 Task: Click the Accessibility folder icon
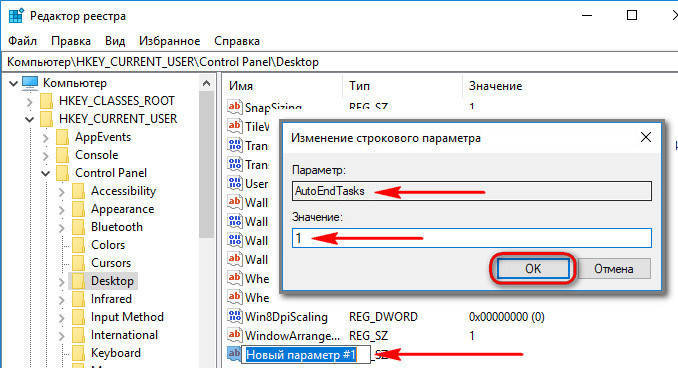tap(78, 191)
